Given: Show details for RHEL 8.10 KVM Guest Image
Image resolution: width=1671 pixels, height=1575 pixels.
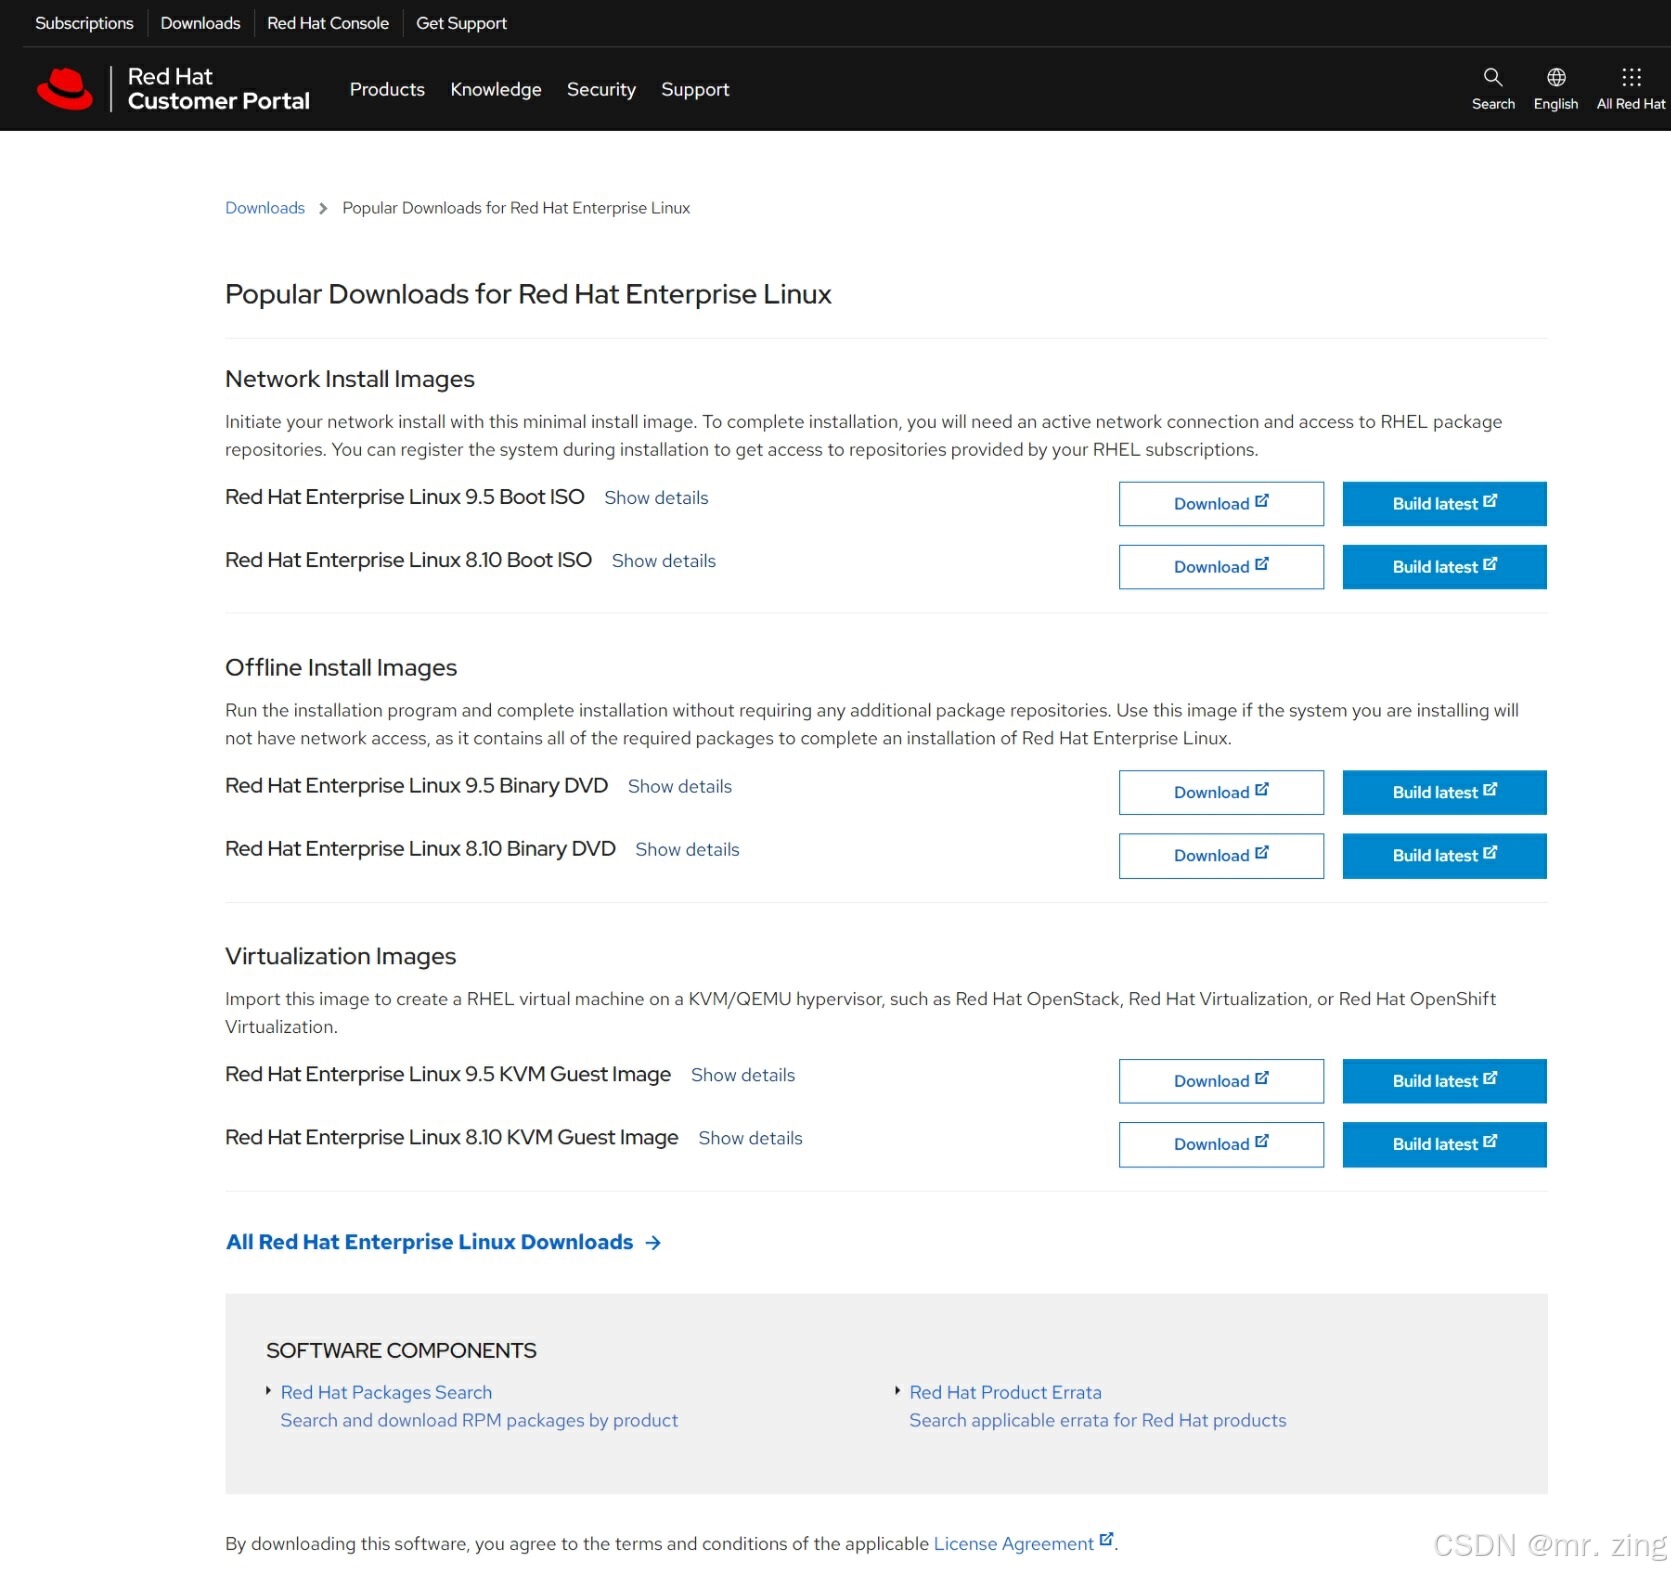Looking at the screenshot, I should click(750, 1138).
